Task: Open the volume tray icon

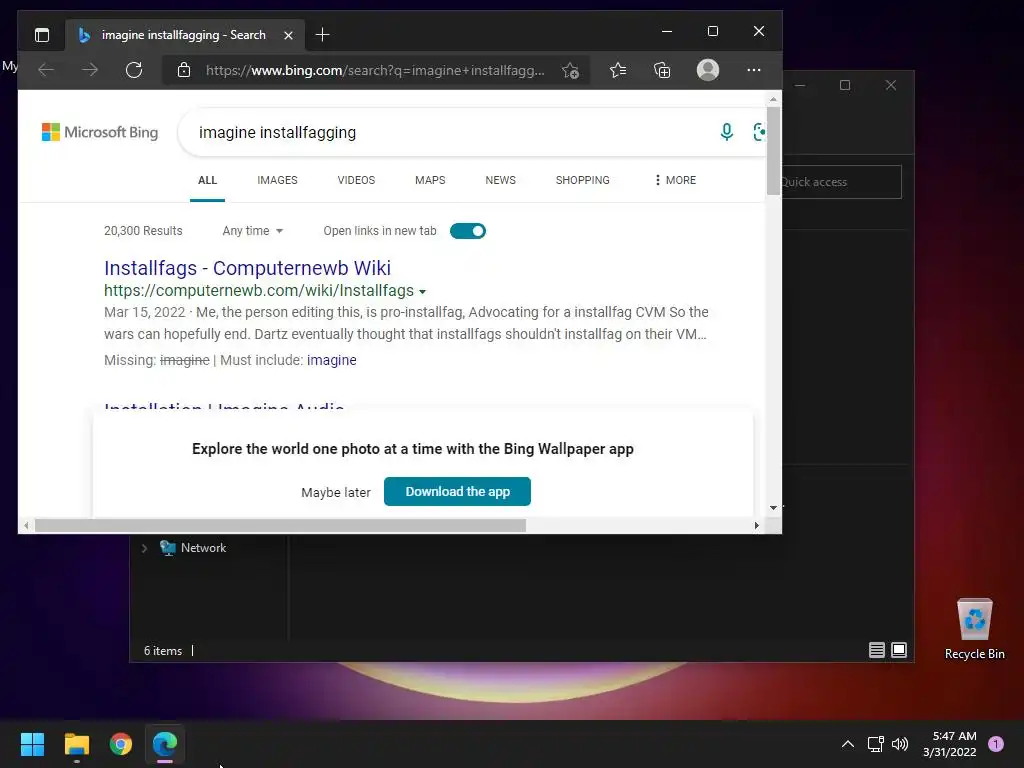Action: [900, 744]
